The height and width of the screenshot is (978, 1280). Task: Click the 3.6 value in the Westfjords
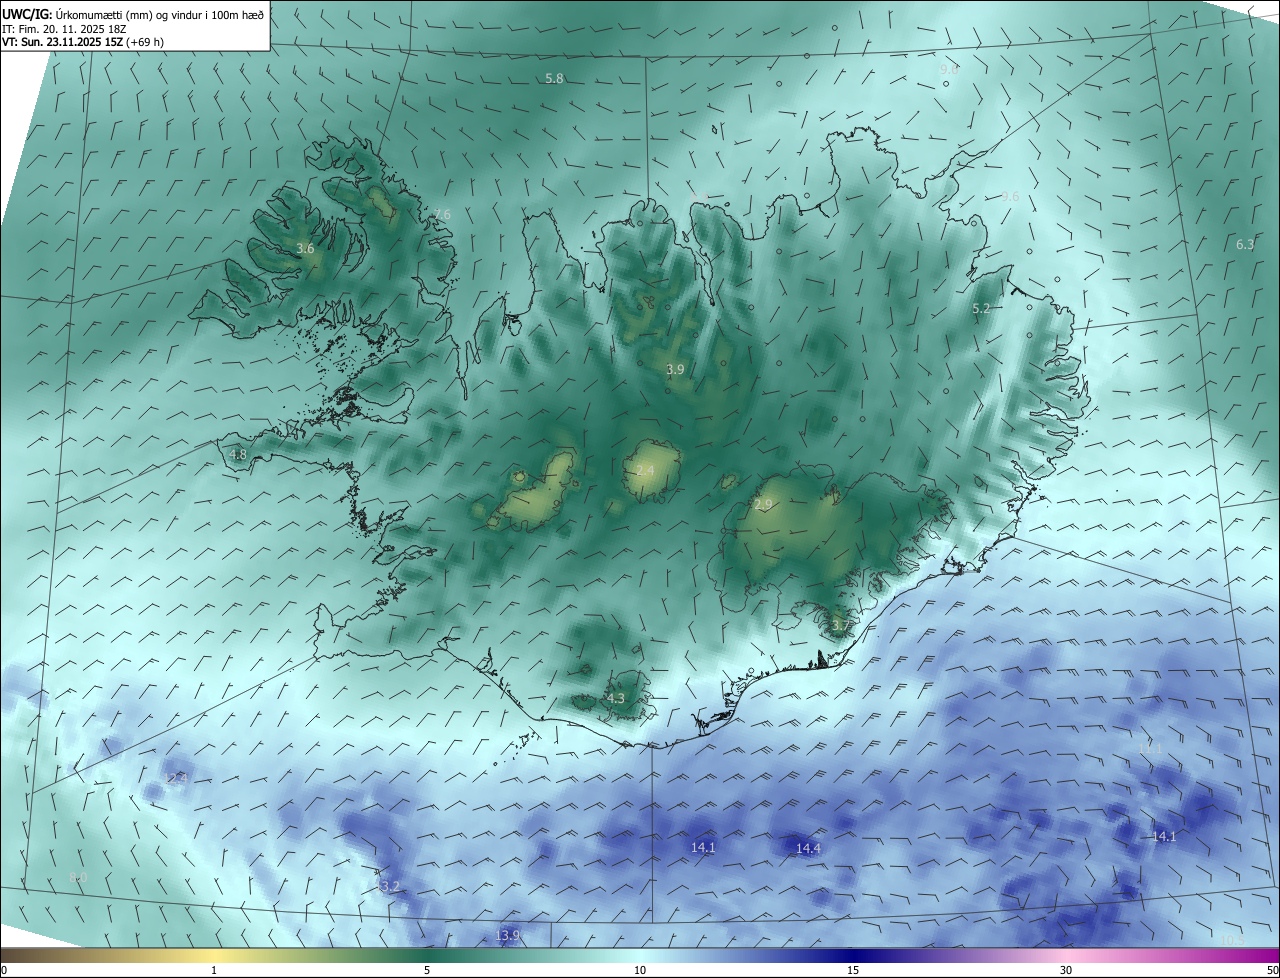305,248
